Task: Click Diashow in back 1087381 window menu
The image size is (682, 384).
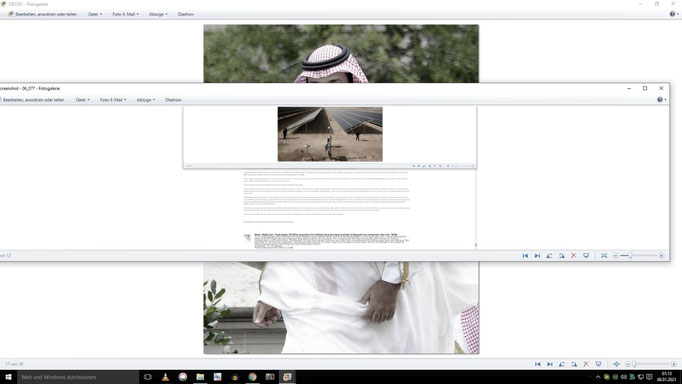Action: point(186,14)
